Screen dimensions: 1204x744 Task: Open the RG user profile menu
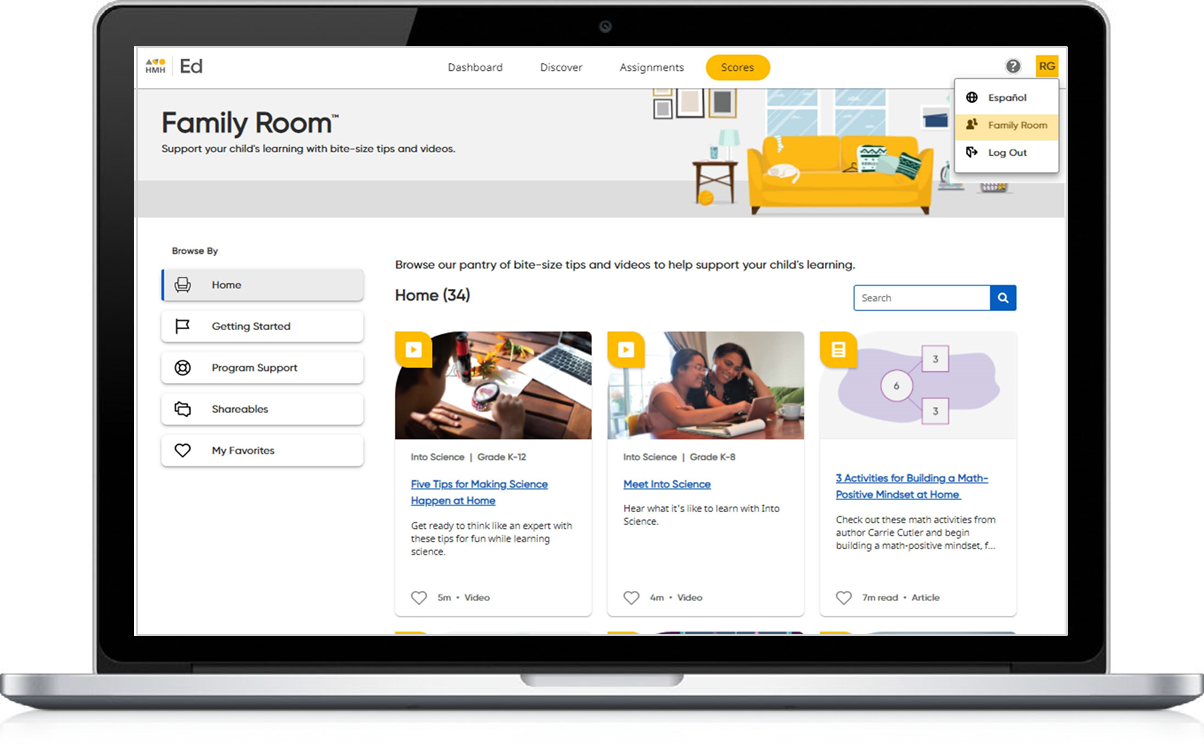click(1046, 67)
